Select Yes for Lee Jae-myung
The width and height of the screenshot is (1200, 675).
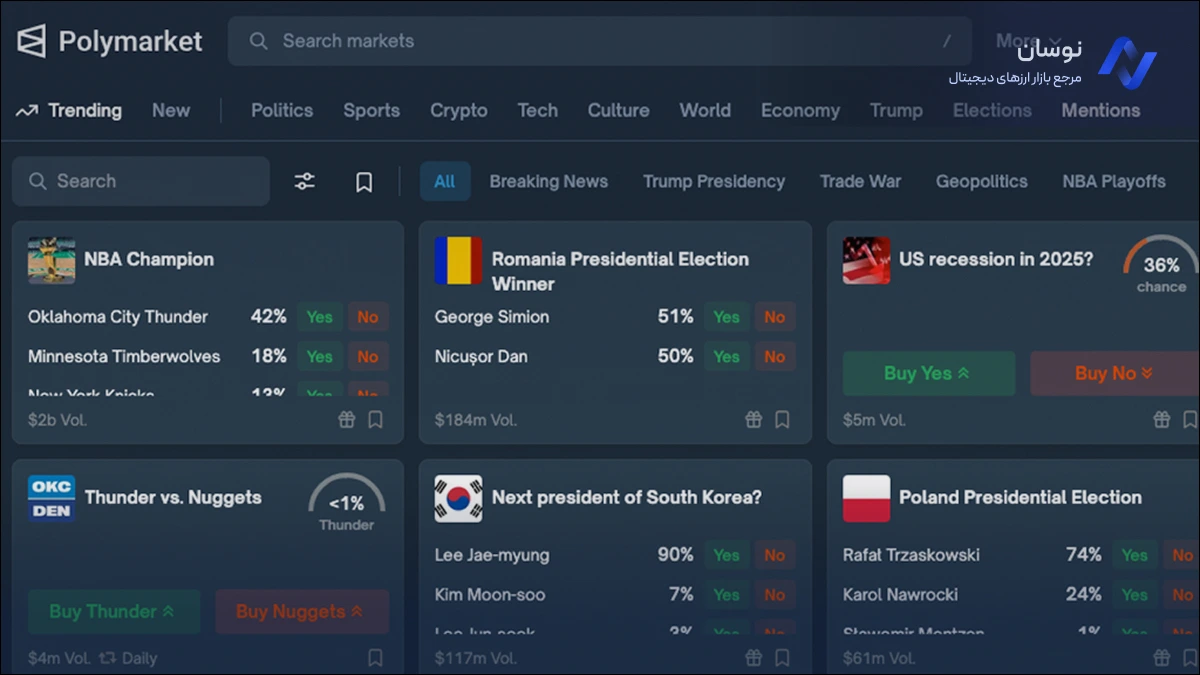pos(727,555)
